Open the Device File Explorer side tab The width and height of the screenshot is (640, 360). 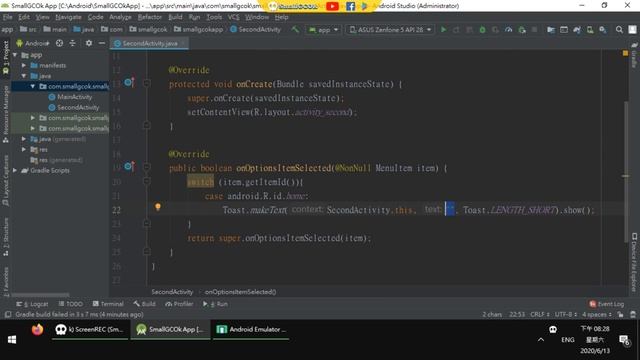click(634, 262)
